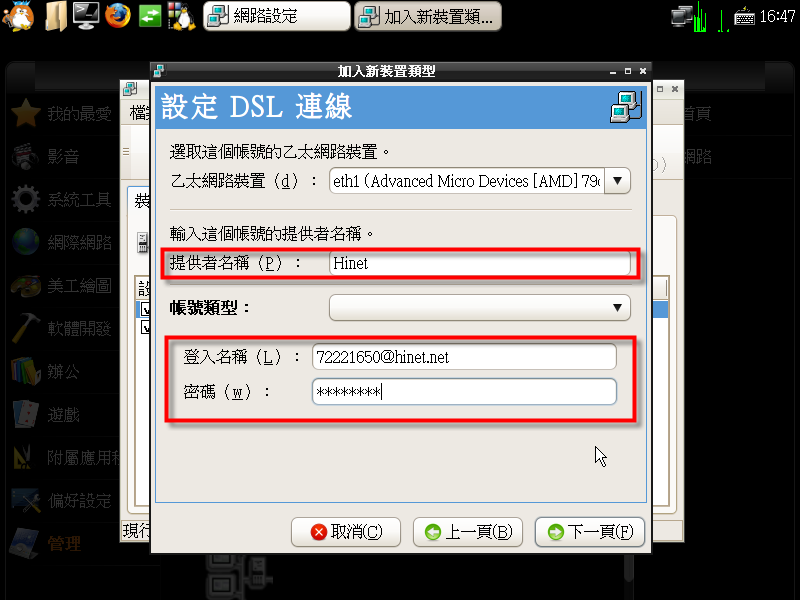The height and width of the screenshot is (600, 800).
Task: Click the clock in the system tray
Action: 777,17
